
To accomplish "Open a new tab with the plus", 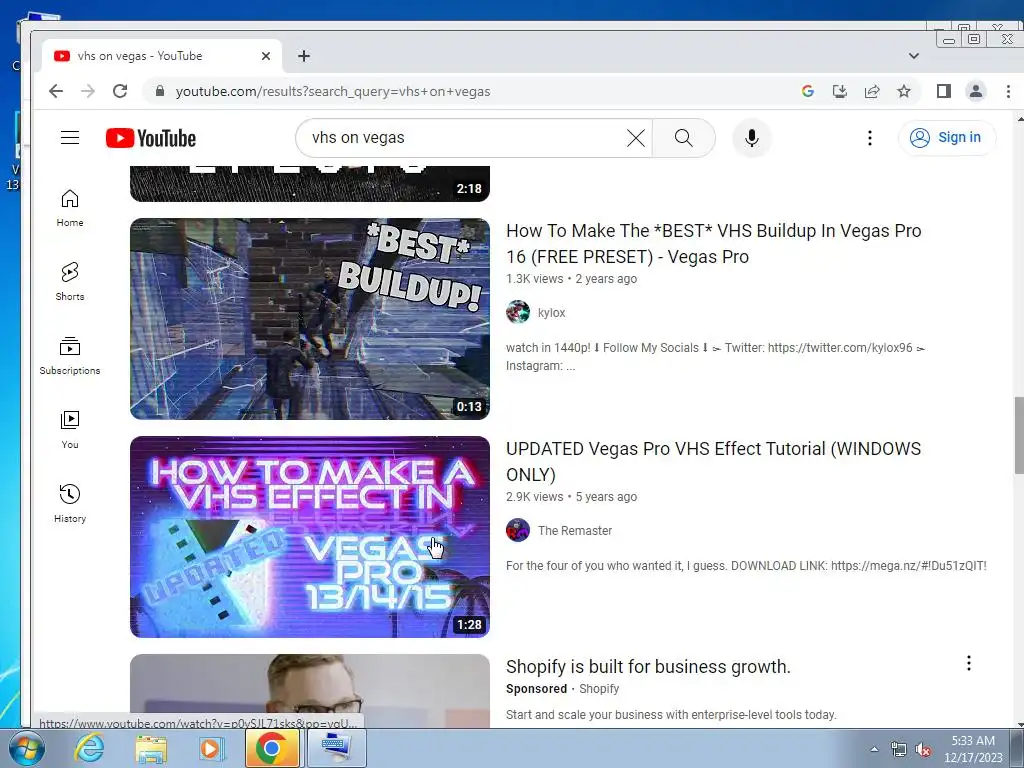I will 304,56.
